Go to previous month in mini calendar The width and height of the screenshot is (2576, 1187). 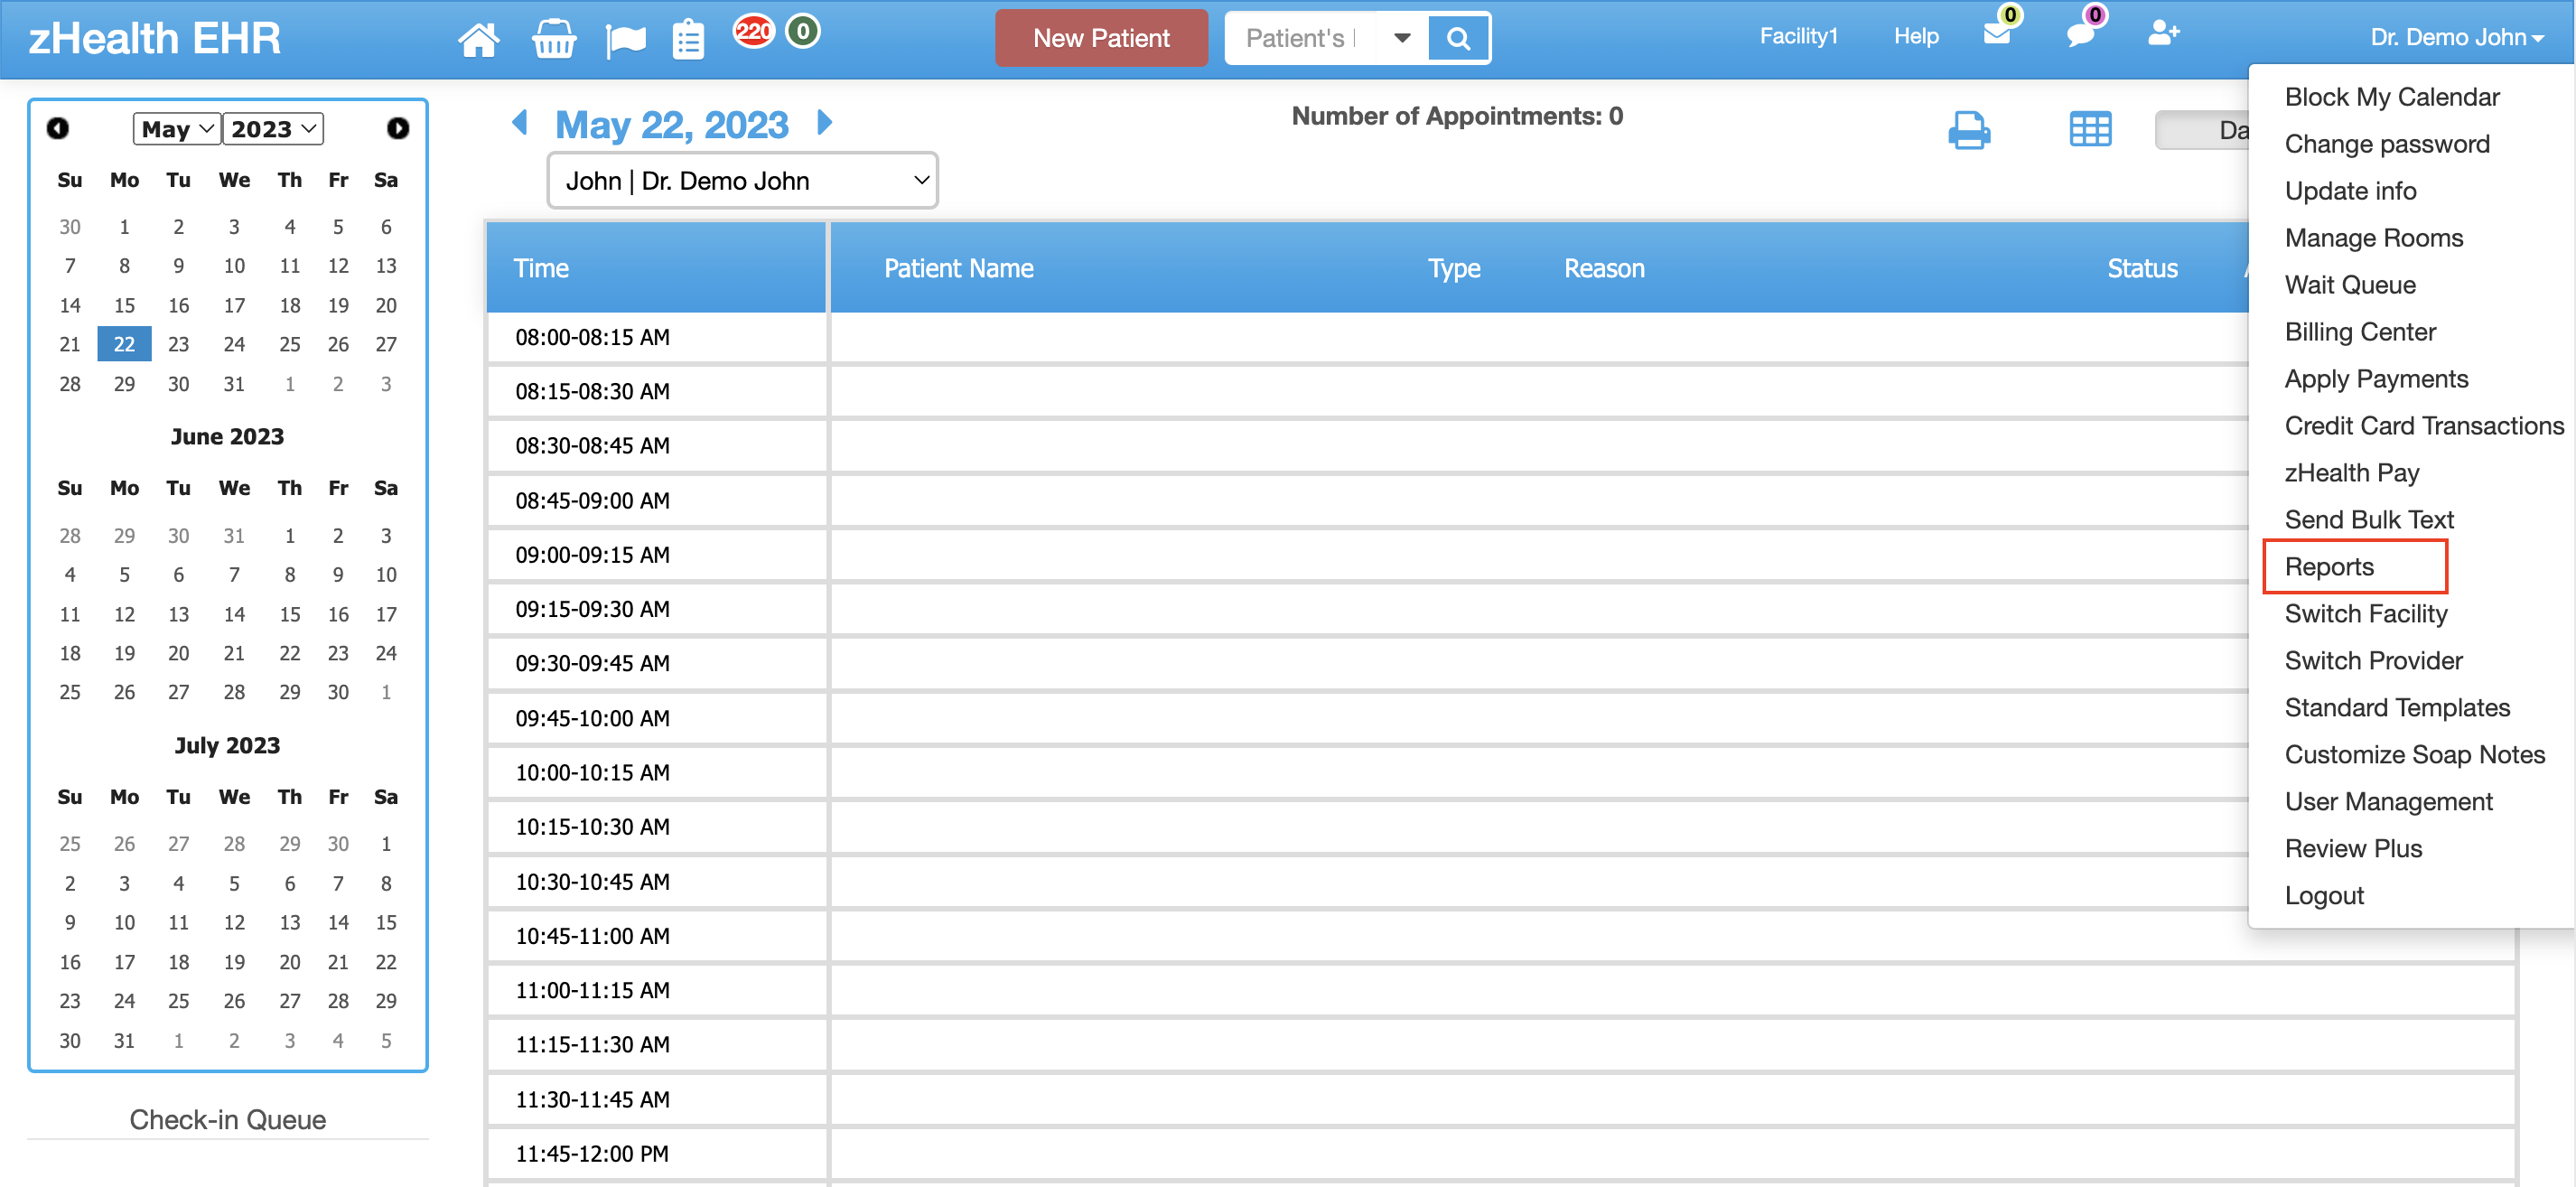(58, 129)
